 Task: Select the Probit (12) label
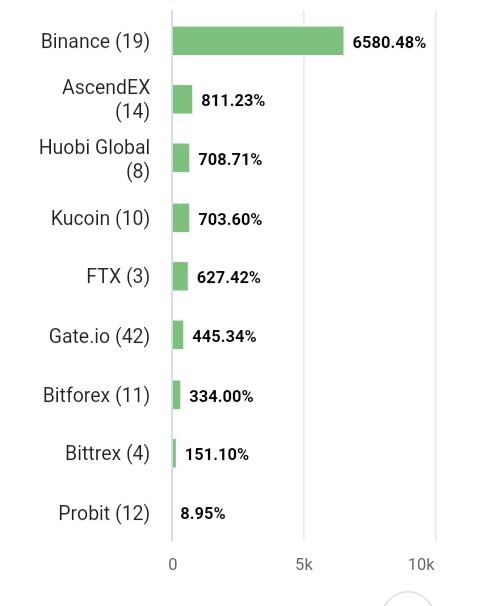click(x=104, y=513)
